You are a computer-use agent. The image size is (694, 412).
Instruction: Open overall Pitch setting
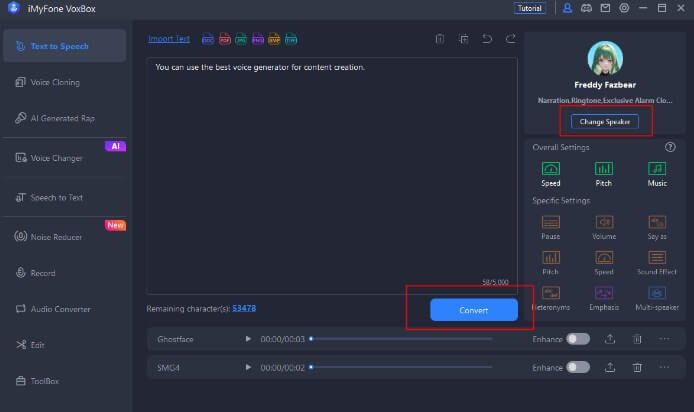(x=604, y=174)
